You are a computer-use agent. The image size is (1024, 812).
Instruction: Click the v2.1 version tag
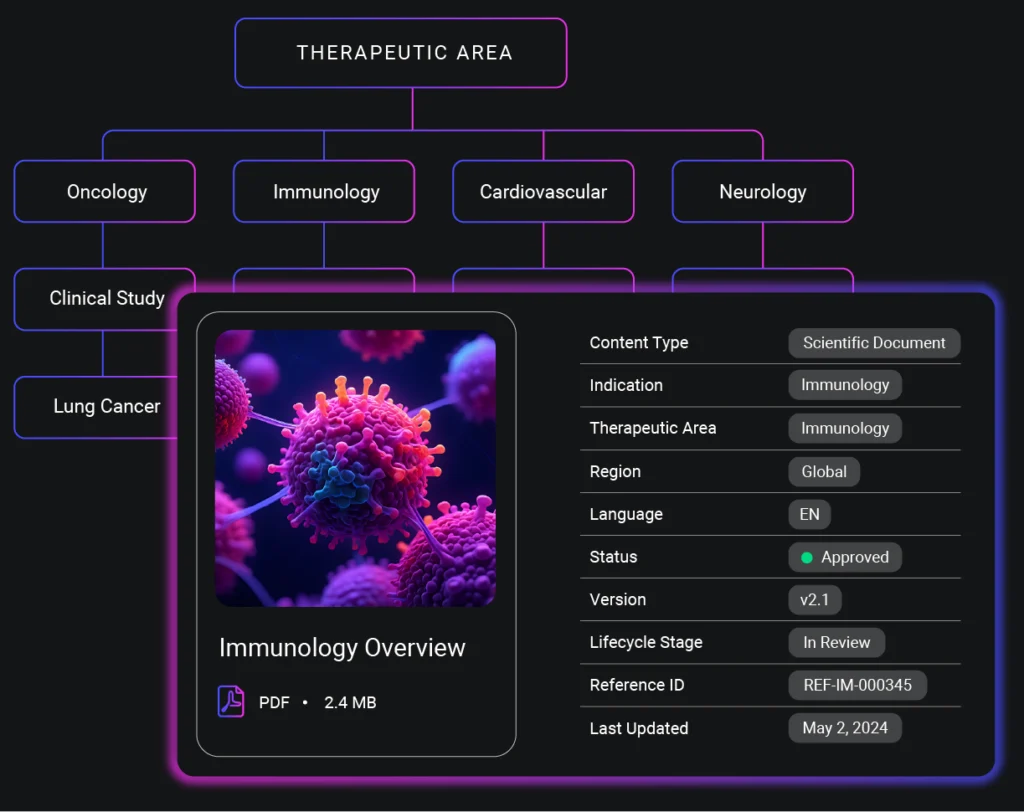point(814,600)
